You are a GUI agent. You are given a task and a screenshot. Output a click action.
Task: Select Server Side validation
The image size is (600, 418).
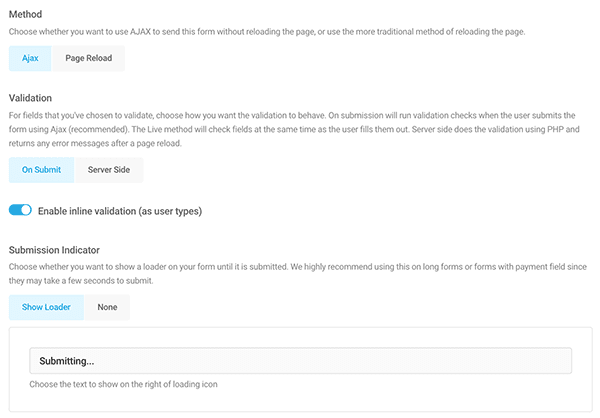[x=109, y=170]
